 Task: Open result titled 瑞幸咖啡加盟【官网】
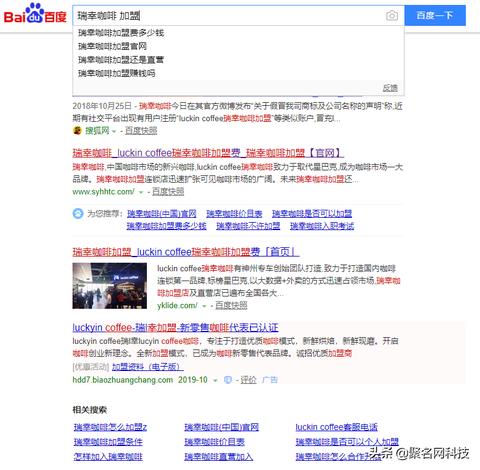pyautogui.click(x=208, y=153)
